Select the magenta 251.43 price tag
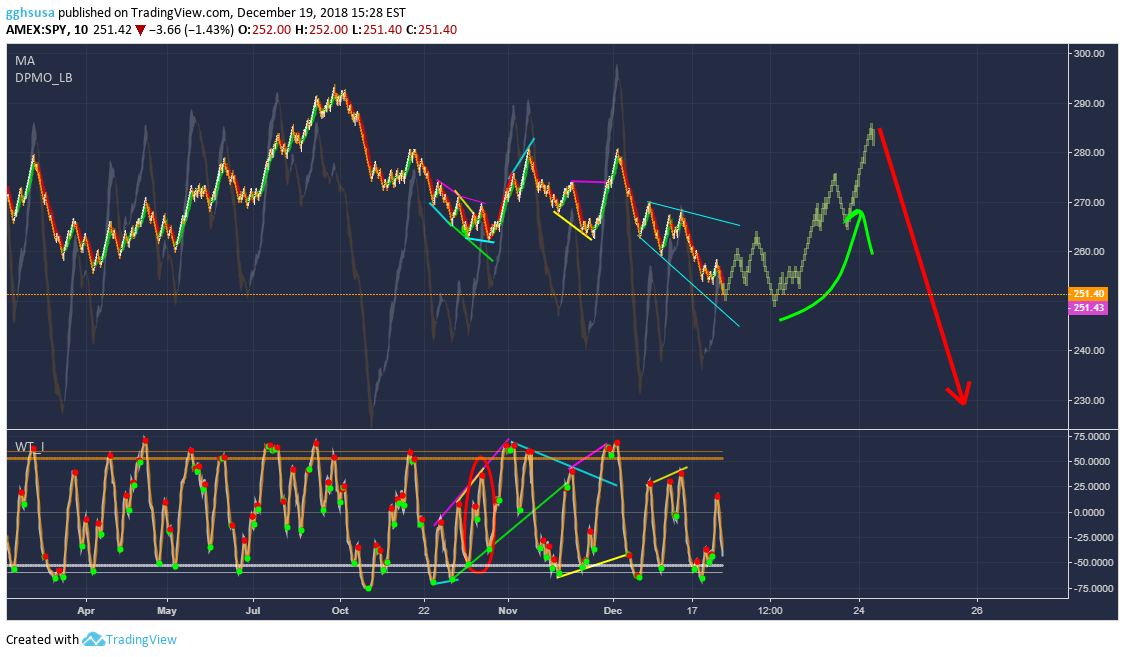The width and height of the screenshot is (1125, 657). coord(1088,308)
